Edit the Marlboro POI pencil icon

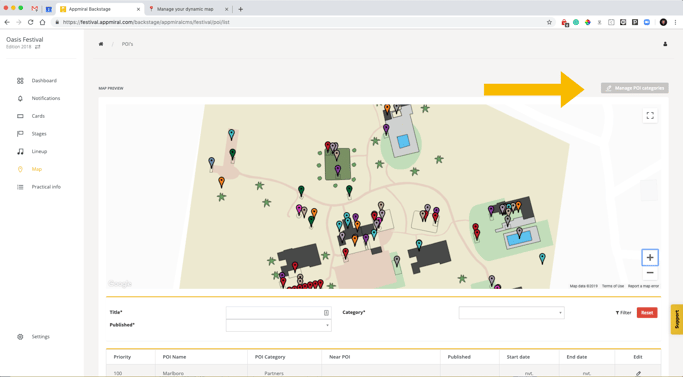point(638,374)
